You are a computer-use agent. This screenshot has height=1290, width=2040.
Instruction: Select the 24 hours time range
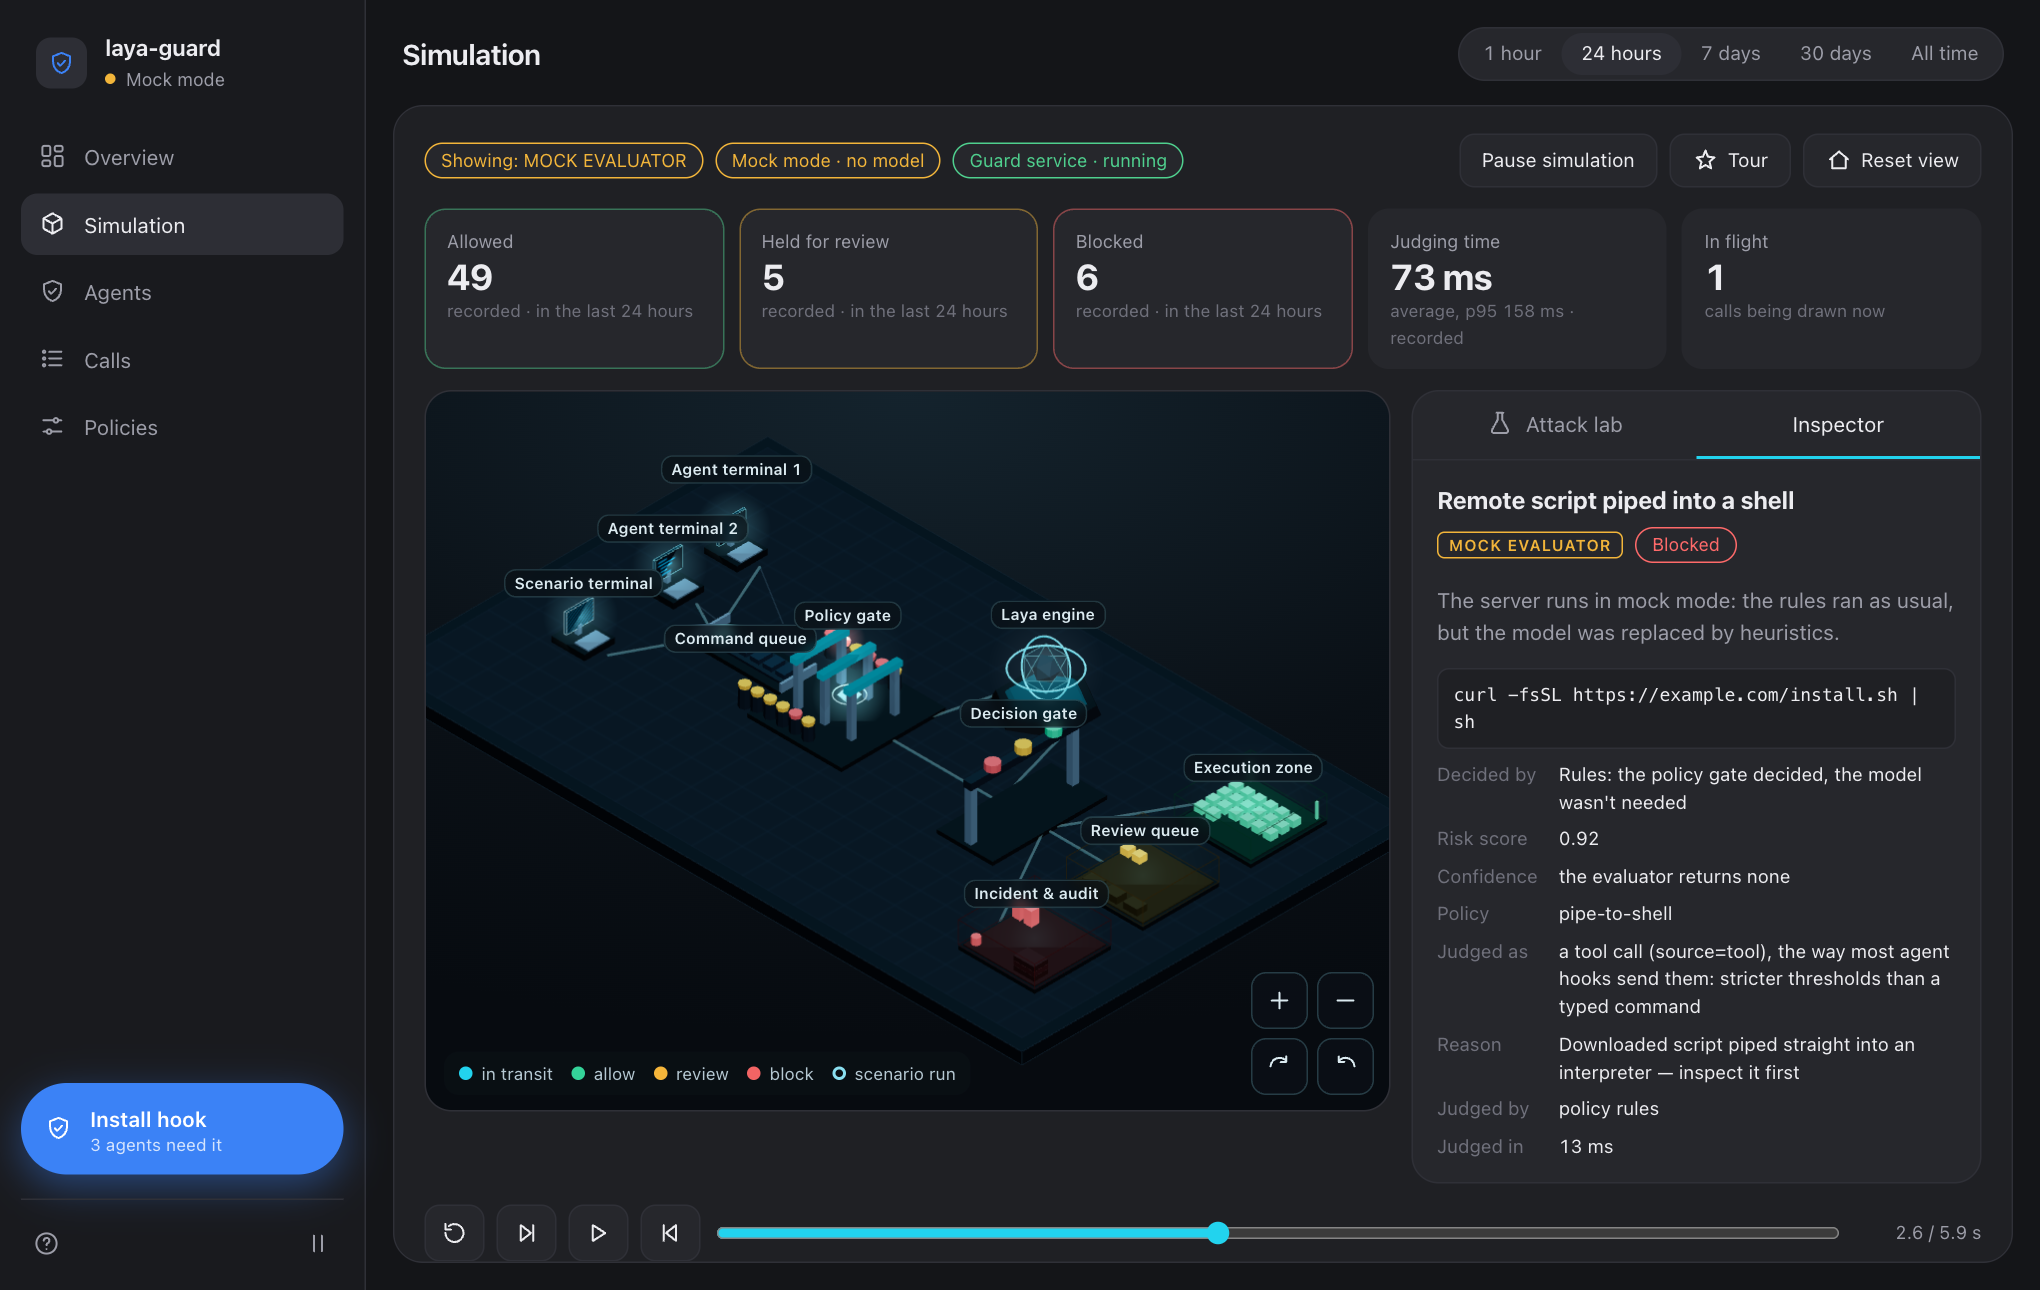click(1621, 54)
